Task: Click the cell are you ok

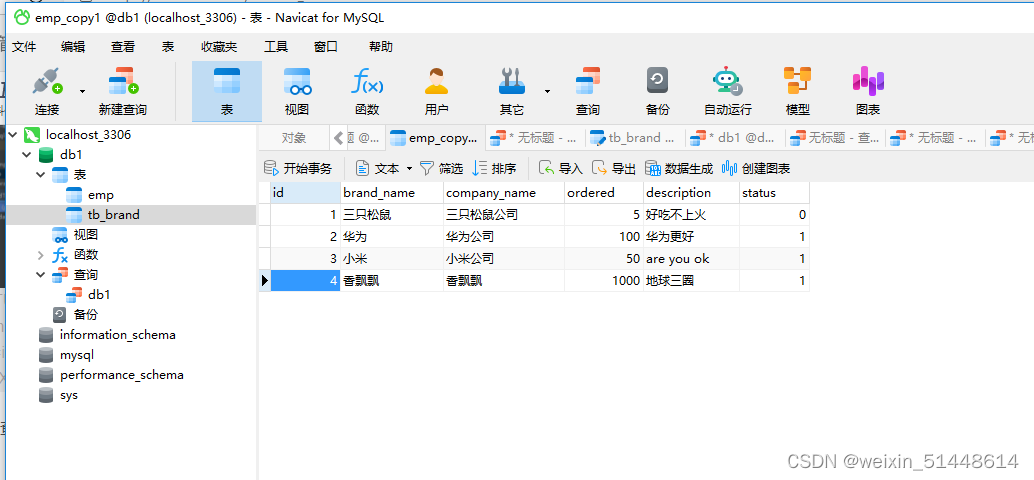Action: (691, 258)
